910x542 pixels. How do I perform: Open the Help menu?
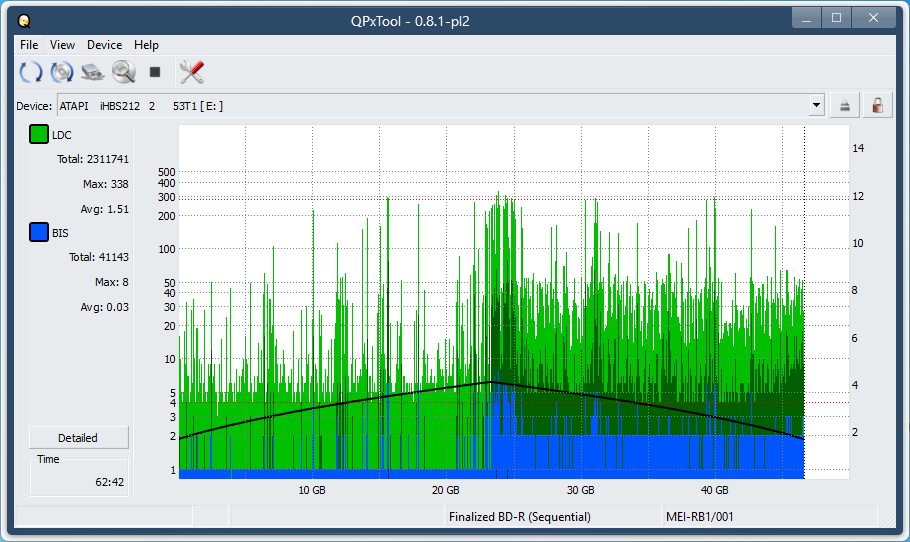146,45
